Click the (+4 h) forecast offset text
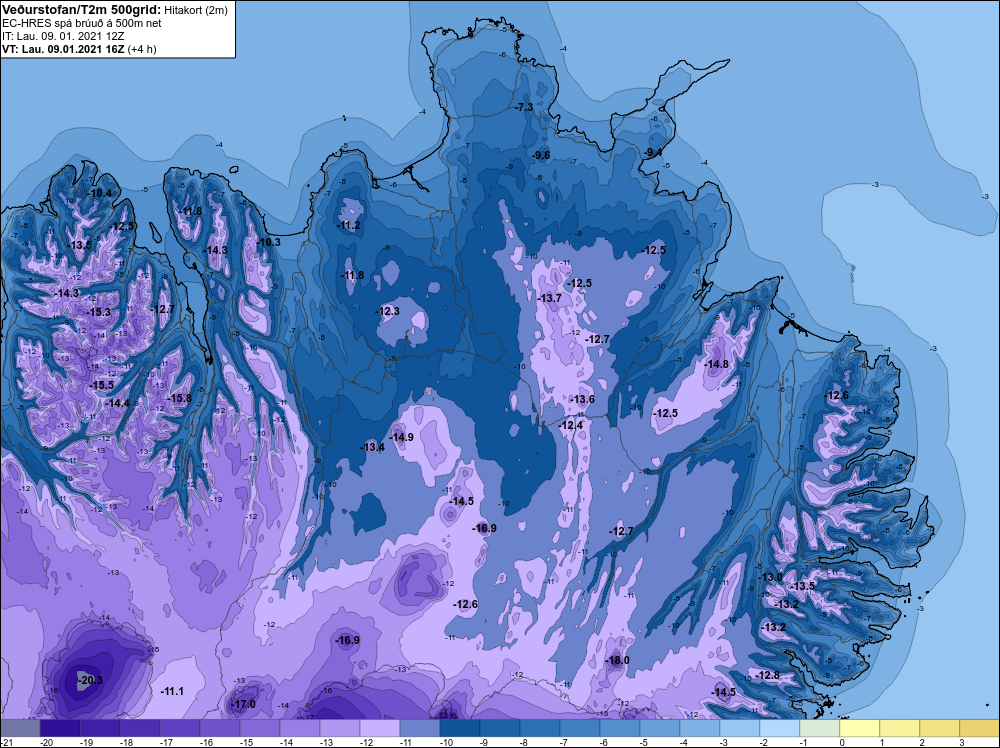Screen dimensions: 1000x748 pyautogui.click(x=142, y=48)
